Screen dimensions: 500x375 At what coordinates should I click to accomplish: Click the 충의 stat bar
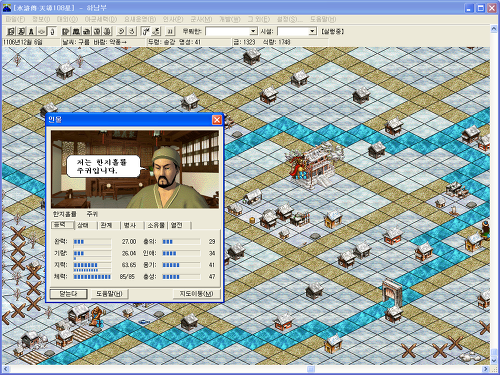[x=181, y=242]
